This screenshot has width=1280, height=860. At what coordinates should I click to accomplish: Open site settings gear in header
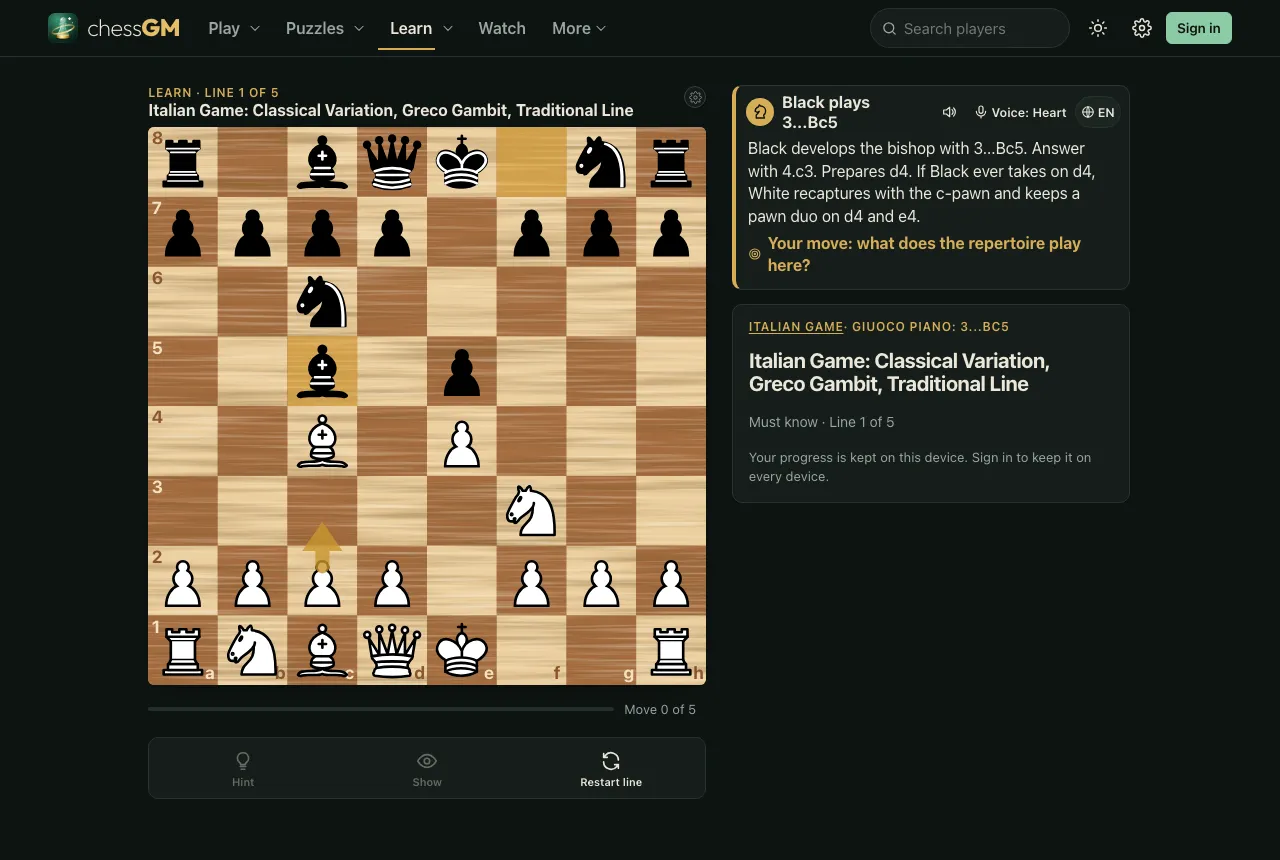(x=1142, y=28)
